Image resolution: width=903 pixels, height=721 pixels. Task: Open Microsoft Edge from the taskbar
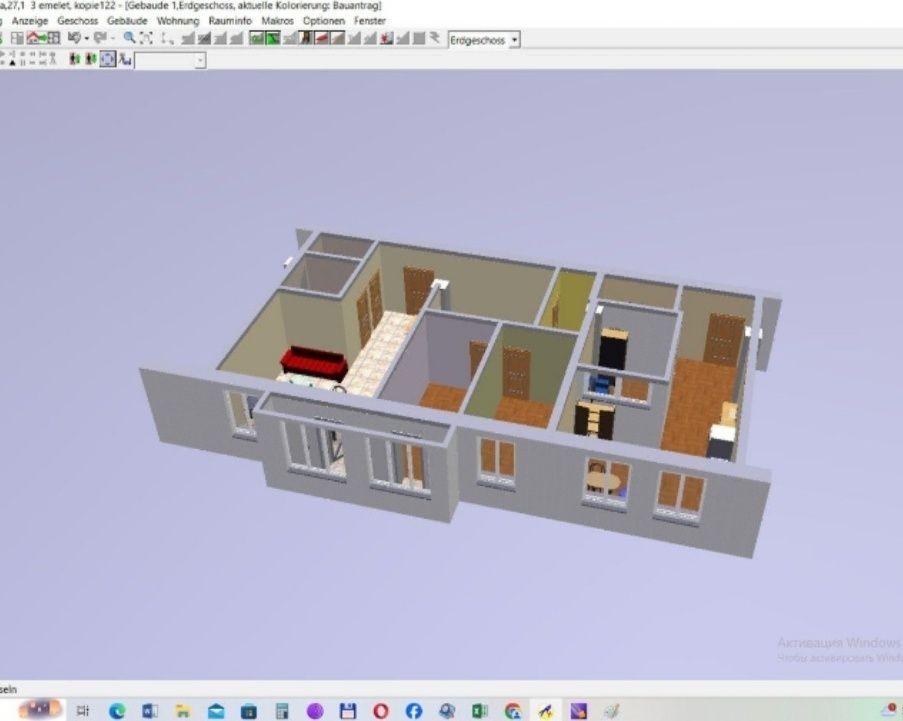[116, 710]
